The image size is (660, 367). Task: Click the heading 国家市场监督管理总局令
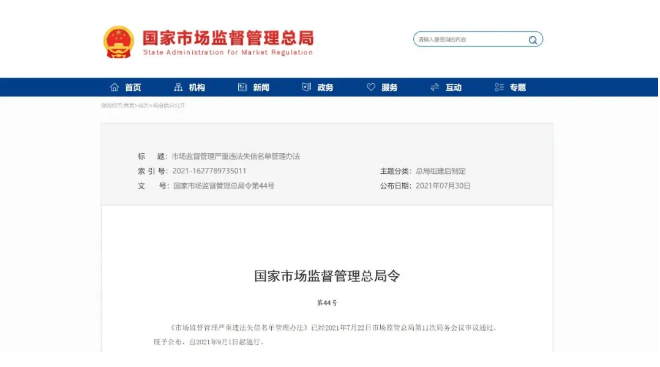(327, 276)
